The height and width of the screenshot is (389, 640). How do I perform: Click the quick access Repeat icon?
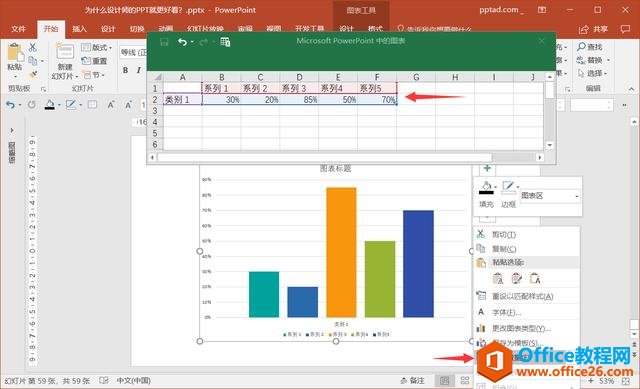[32, 105]
